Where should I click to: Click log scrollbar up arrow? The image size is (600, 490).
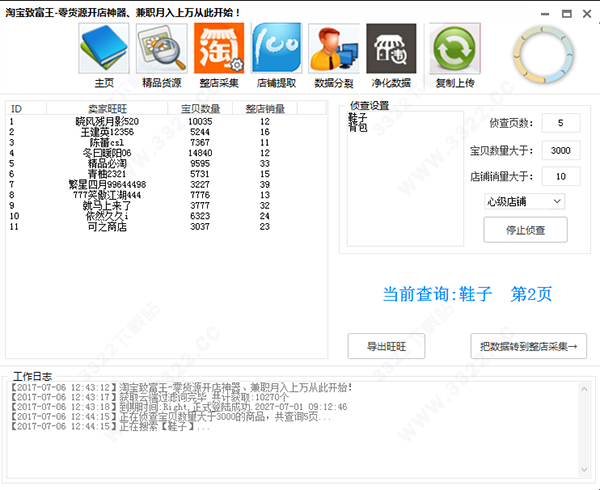pyautogui.click(x=584, y=389)
